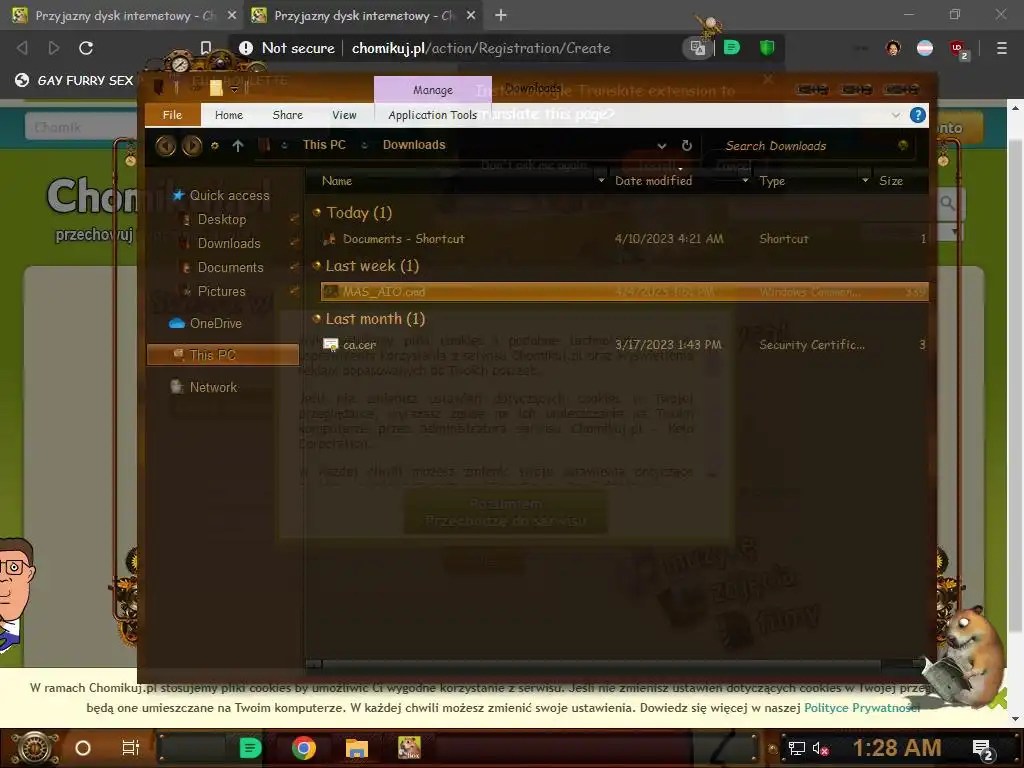Go back in File Explorer history
Image resolution: width=1024 pixels, height=768 pixels.
(165, 145)
